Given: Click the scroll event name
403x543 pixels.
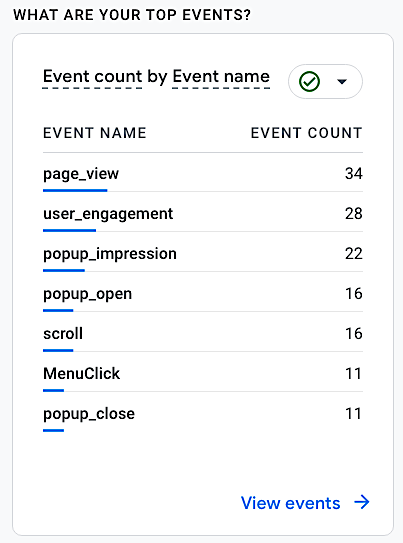Looking at the screenshot, I should click(x=63, y=334).
